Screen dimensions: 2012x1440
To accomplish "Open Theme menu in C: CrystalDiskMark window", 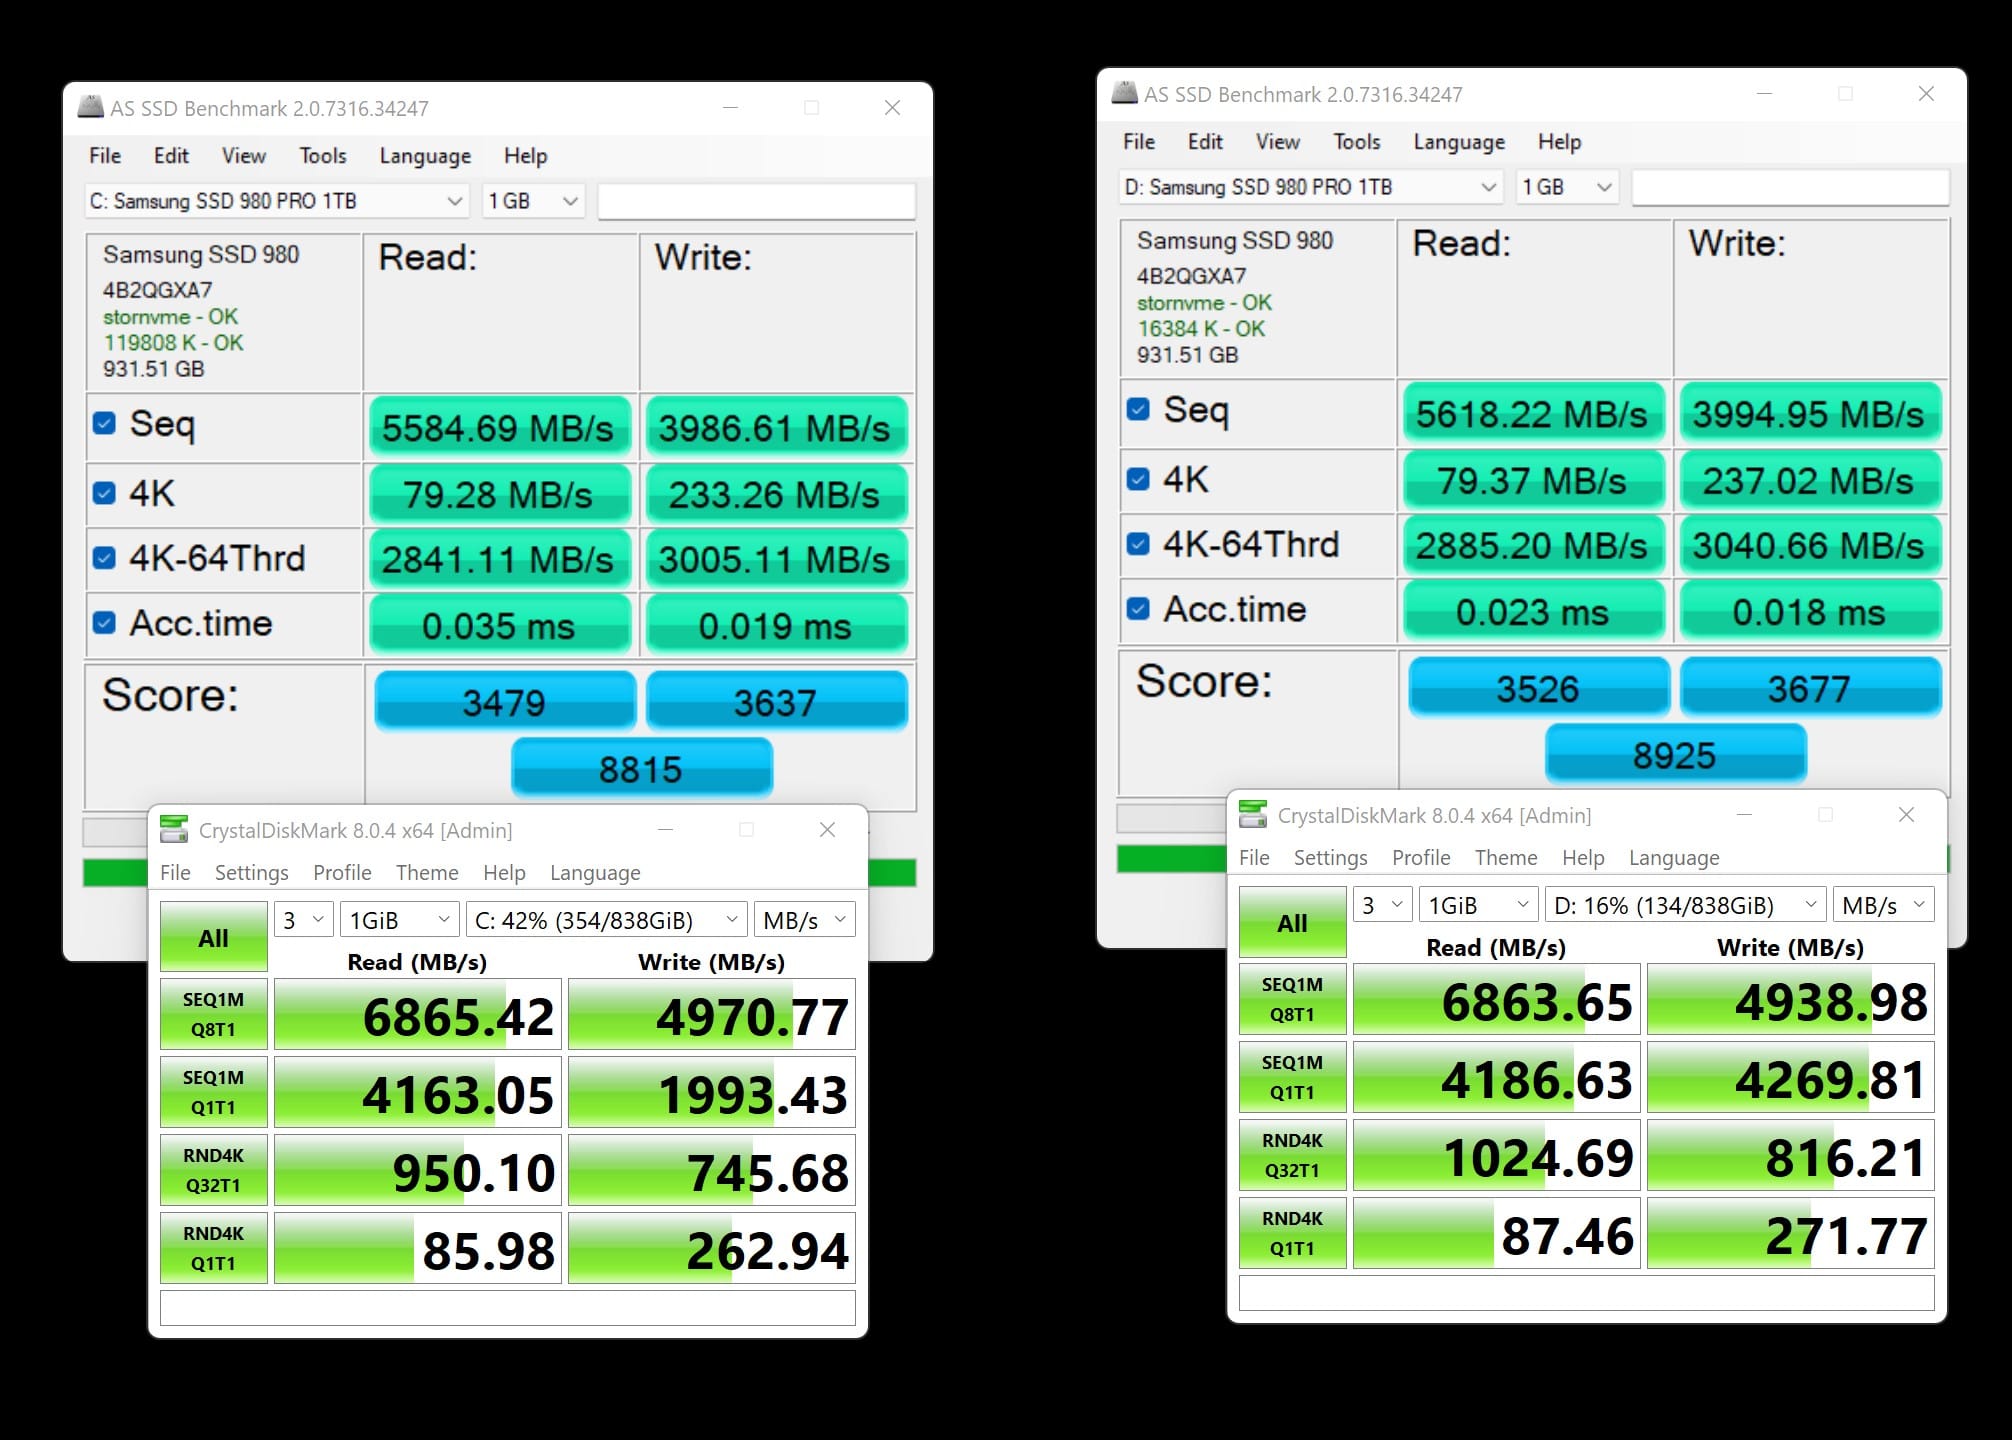I will tap(427, 873).
